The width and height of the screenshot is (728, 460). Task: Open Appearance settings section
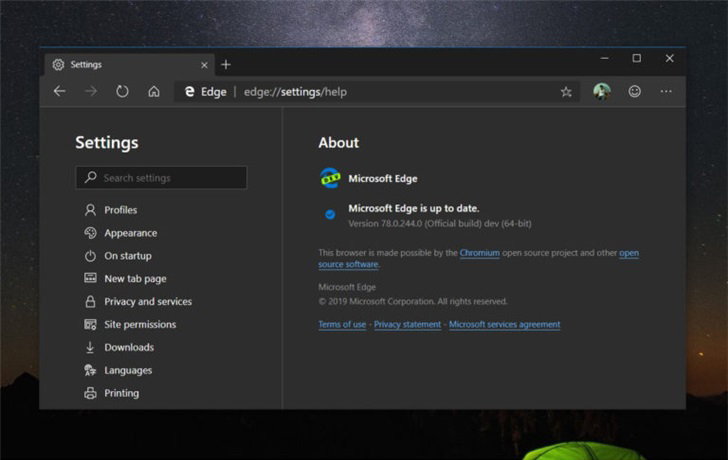pyautogui.click(x=130, y=233)
